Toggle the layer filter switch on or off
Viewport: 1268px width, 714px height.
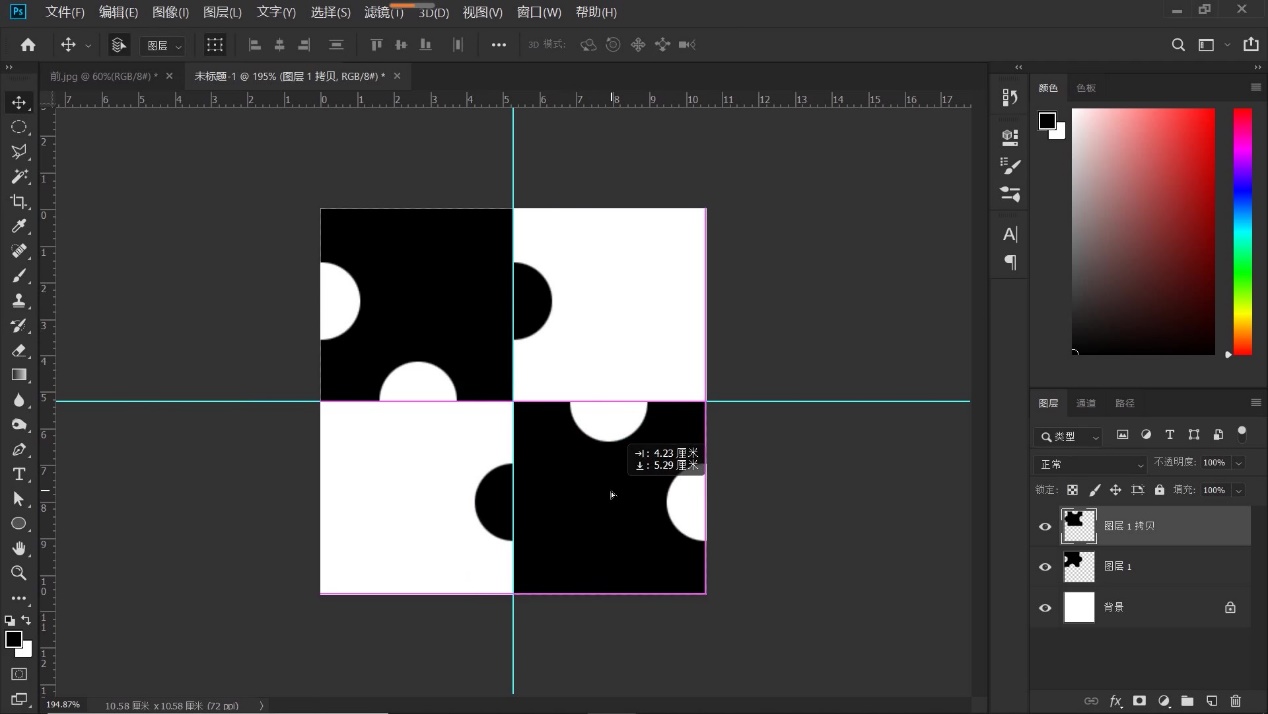[x=1242, y=434]
